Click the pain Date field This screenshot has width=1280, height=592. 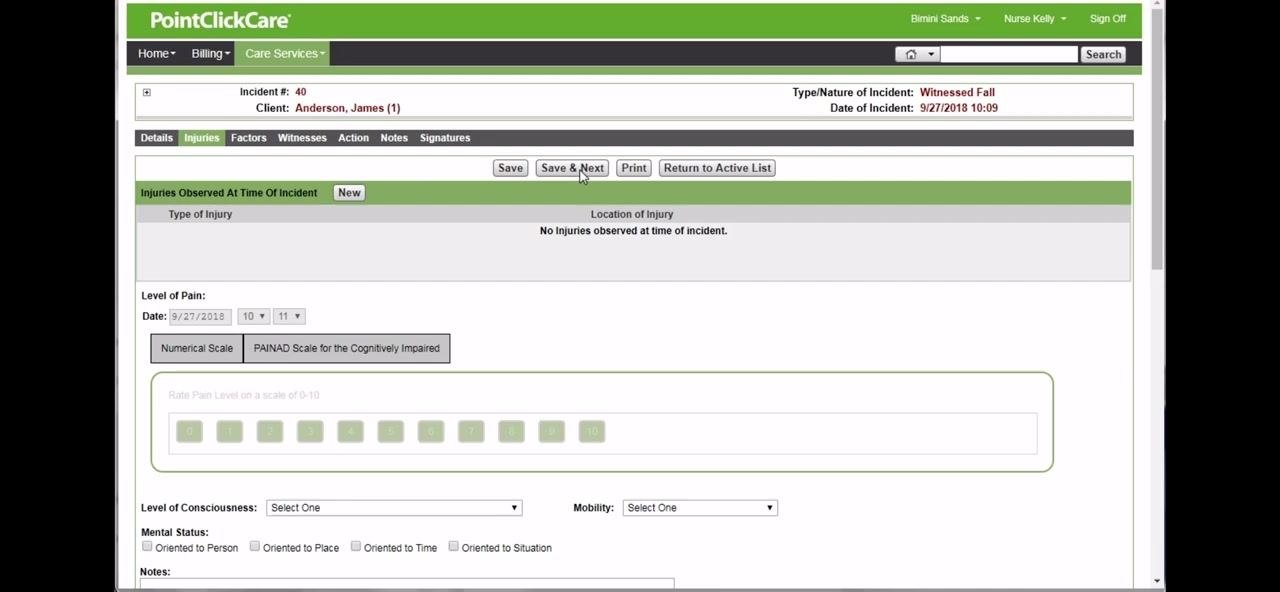tap(200, 316)
